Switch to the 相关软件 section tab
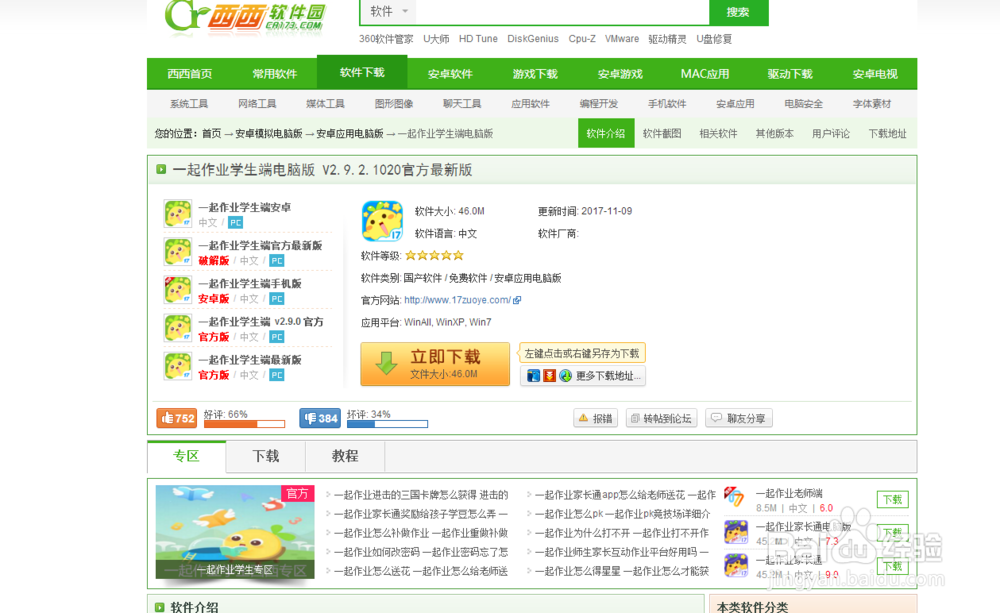The image size is (1000, 613). (718, 133)
